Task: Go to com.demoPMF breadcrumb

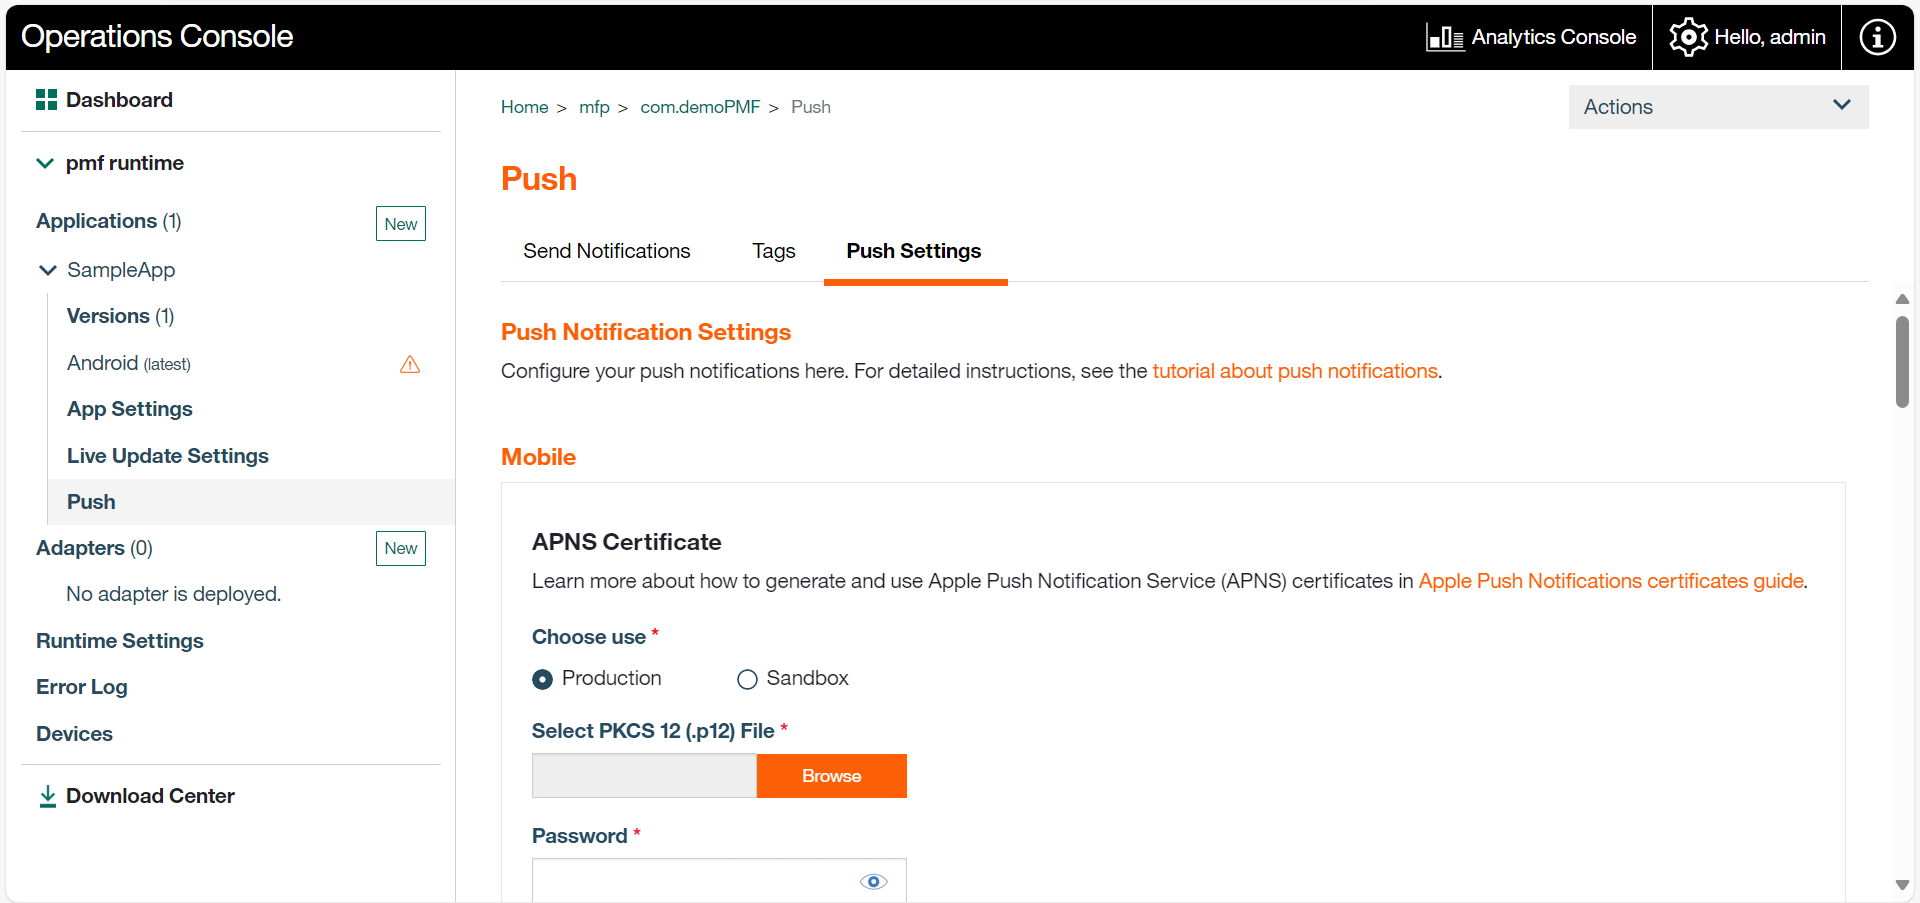Action: click(700, 107)
